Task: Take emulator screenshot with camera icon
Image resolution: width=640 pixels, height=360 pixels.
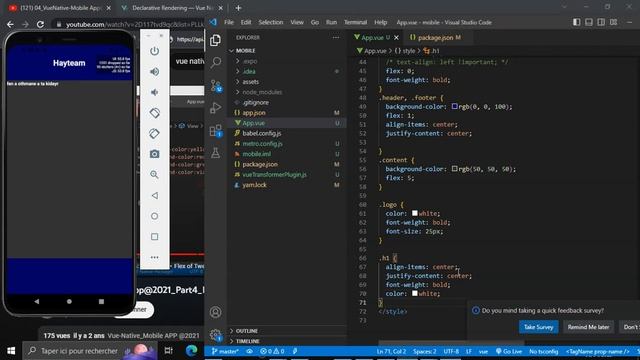Action: (154, 154)
